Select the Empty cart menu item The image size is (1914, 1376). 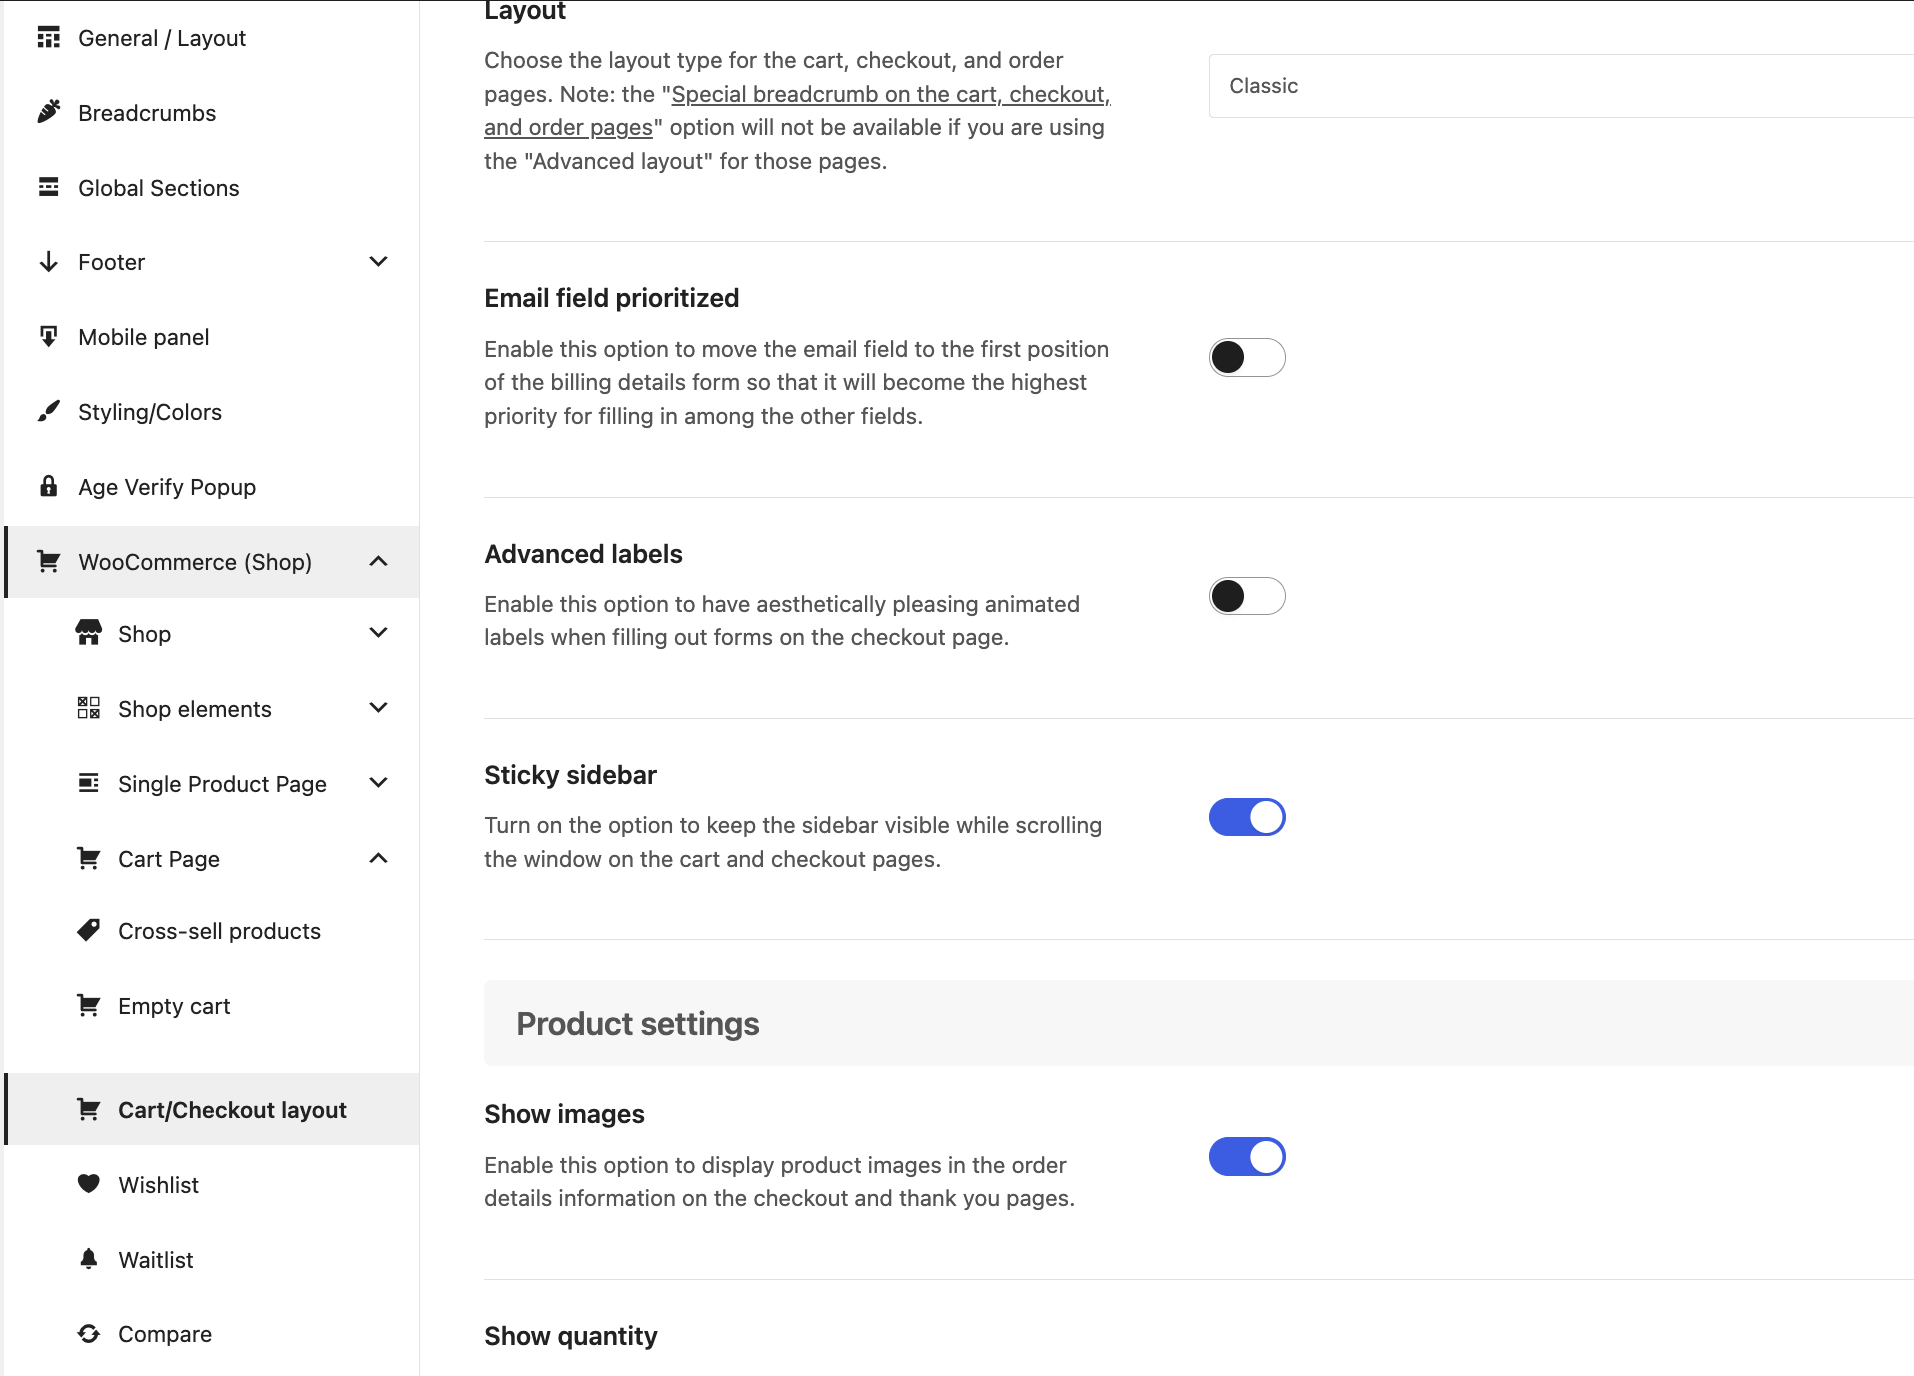pos(174,1006)
